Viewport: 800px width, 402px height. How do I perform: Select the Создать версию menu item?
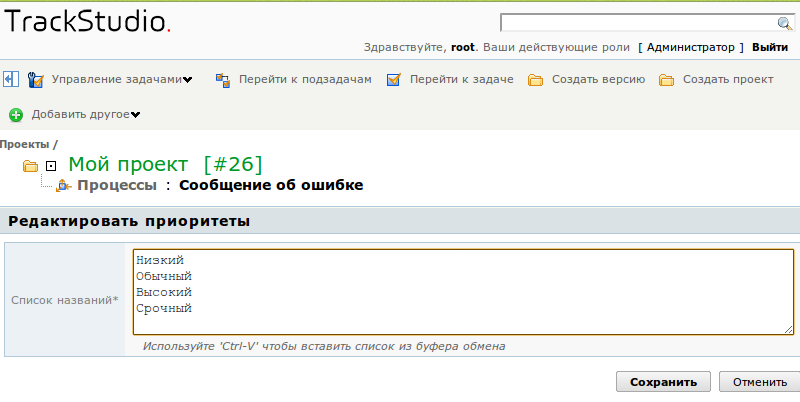[598, 80]
